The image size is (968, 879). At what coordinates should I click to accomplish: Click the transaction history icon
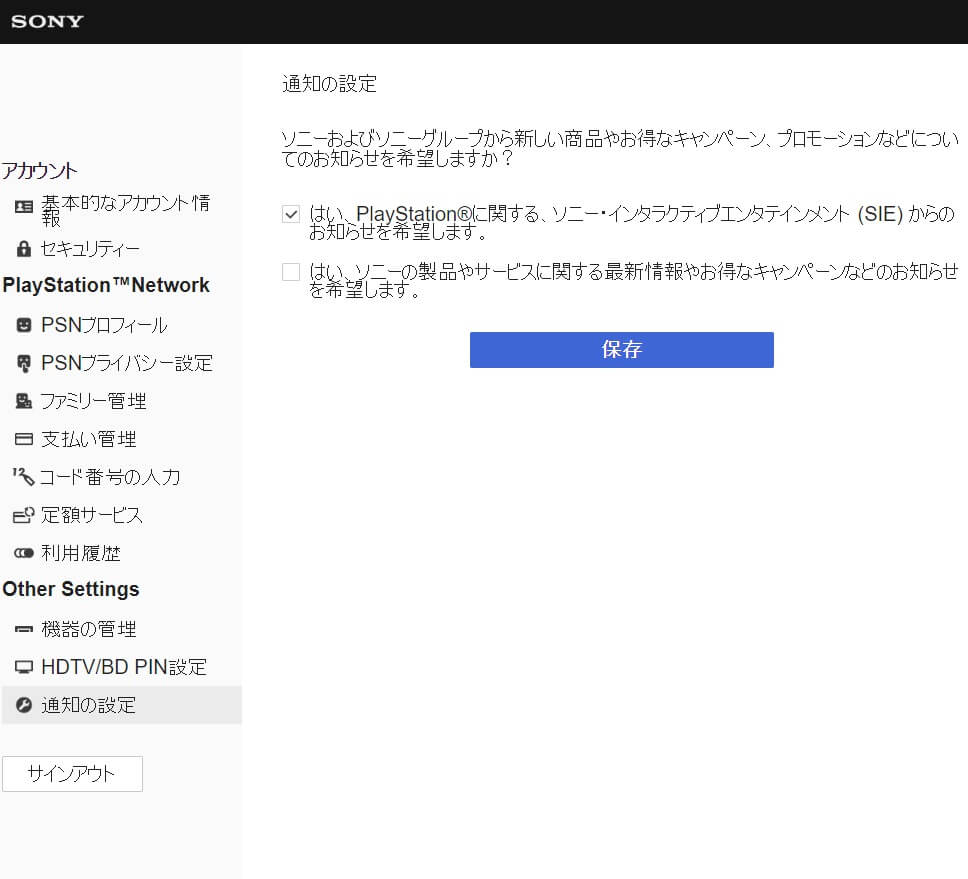click(x=24, y=553)
